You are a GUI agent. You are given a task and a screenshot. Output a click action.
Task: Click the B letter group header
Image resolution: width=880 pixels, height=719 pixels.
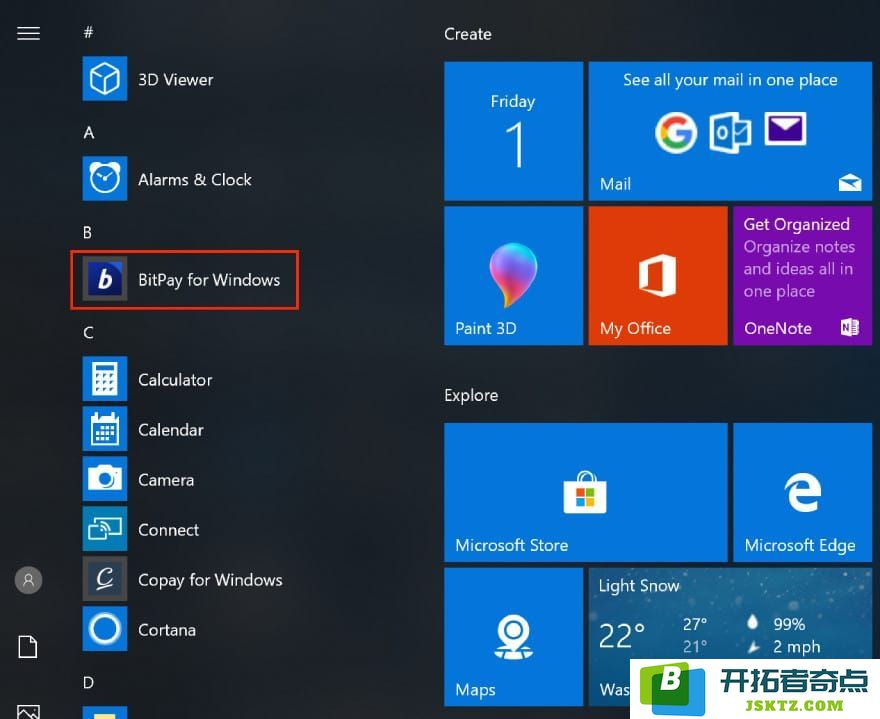(x=88, y=232)
